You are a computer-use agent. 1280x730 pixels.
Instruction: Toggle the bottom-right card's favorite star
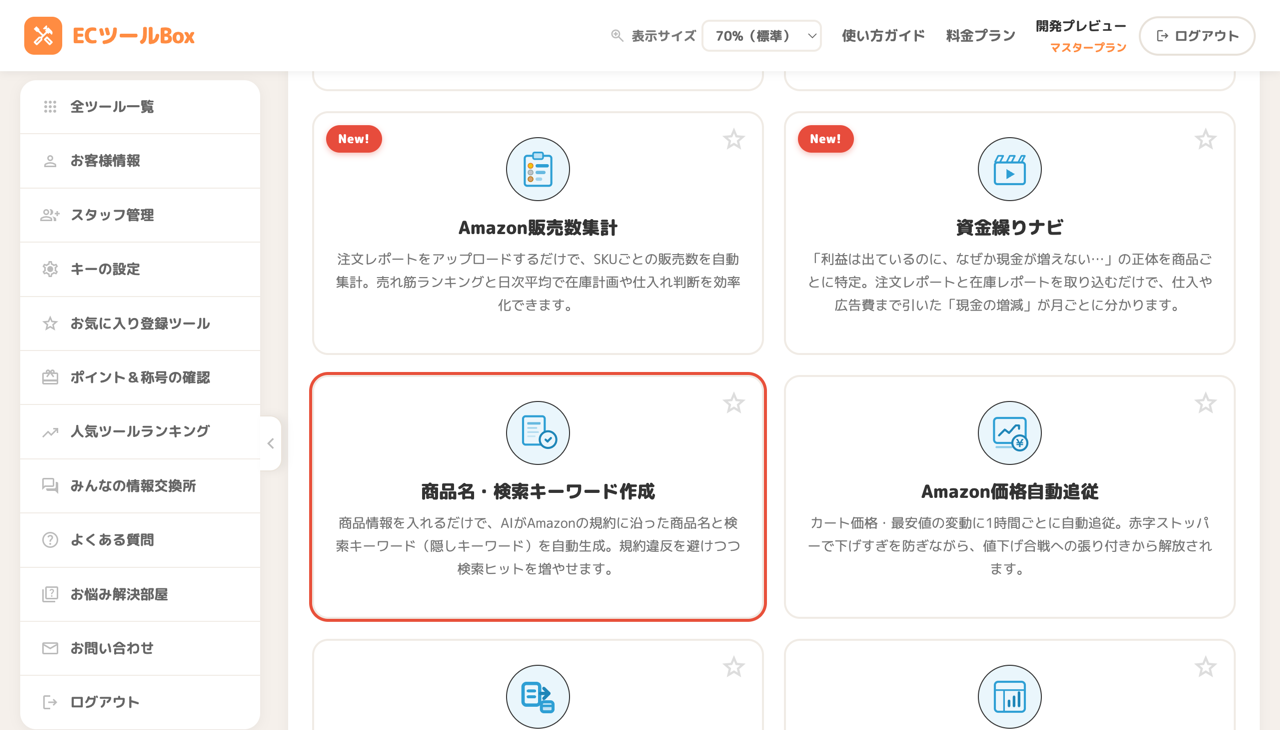tap(1206, 667)
